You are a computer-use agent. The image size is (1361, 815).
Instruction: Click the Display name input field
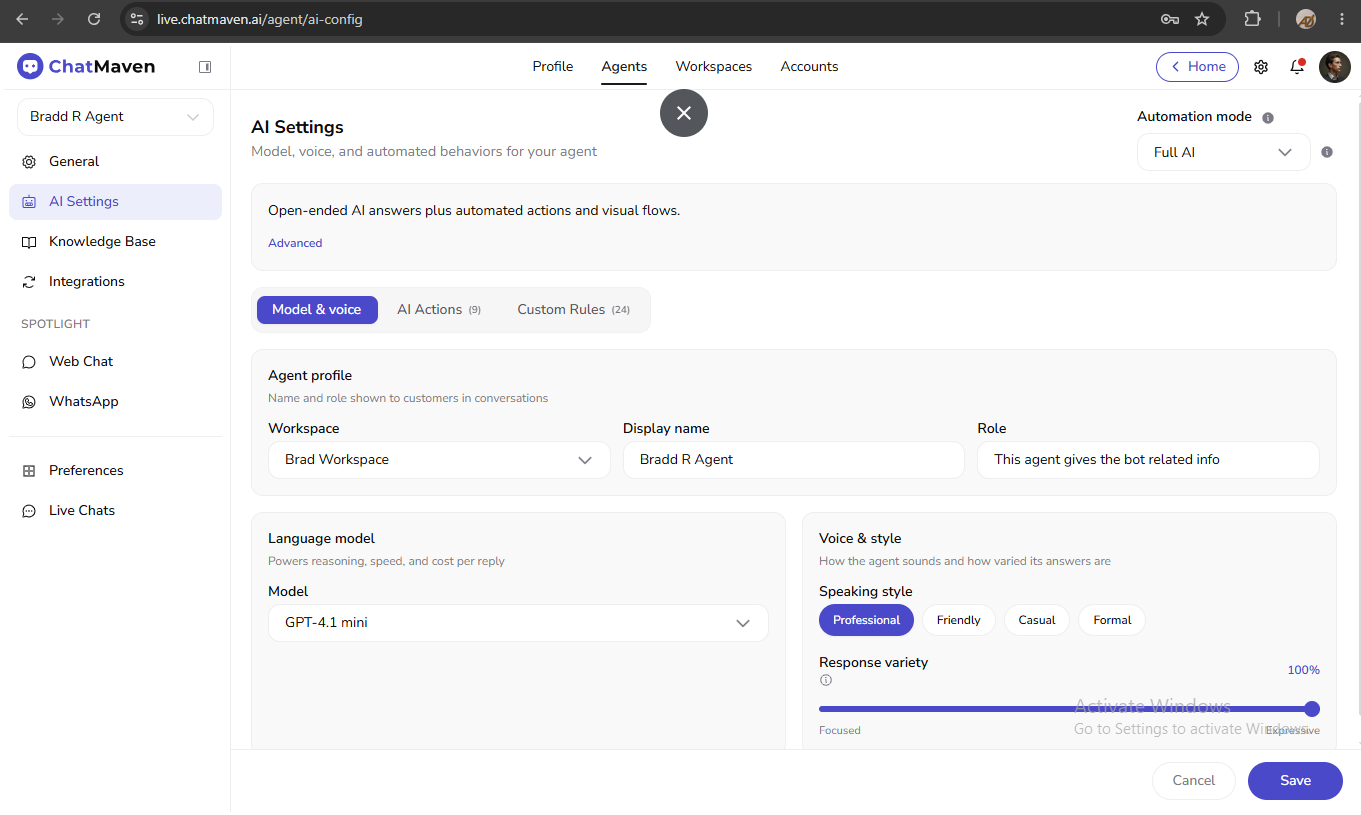[x=794, y=459]
